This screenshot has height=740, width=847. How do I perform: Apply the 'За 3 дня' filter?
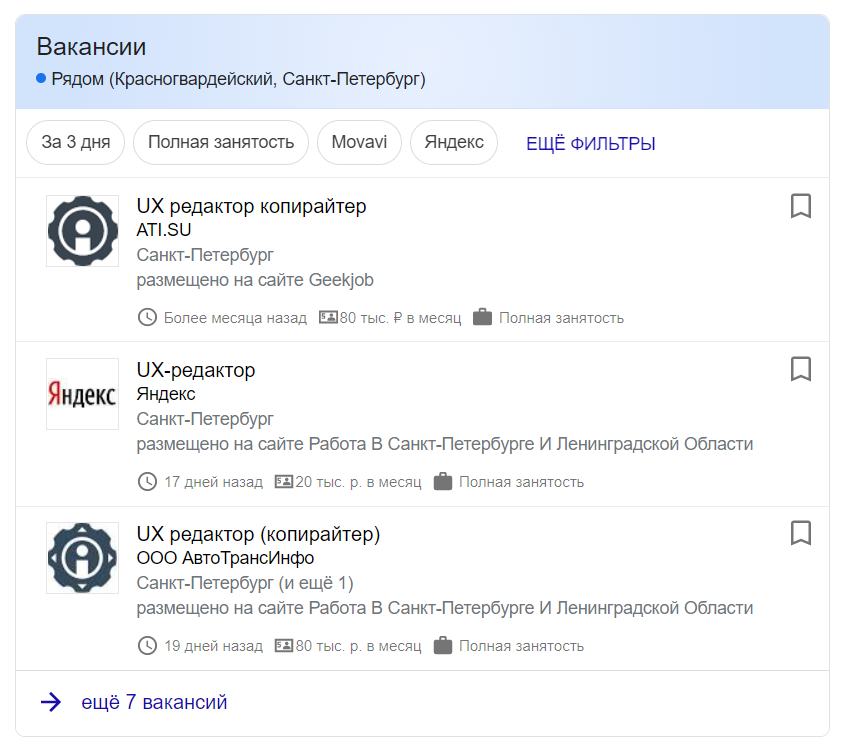pos(76,142)
